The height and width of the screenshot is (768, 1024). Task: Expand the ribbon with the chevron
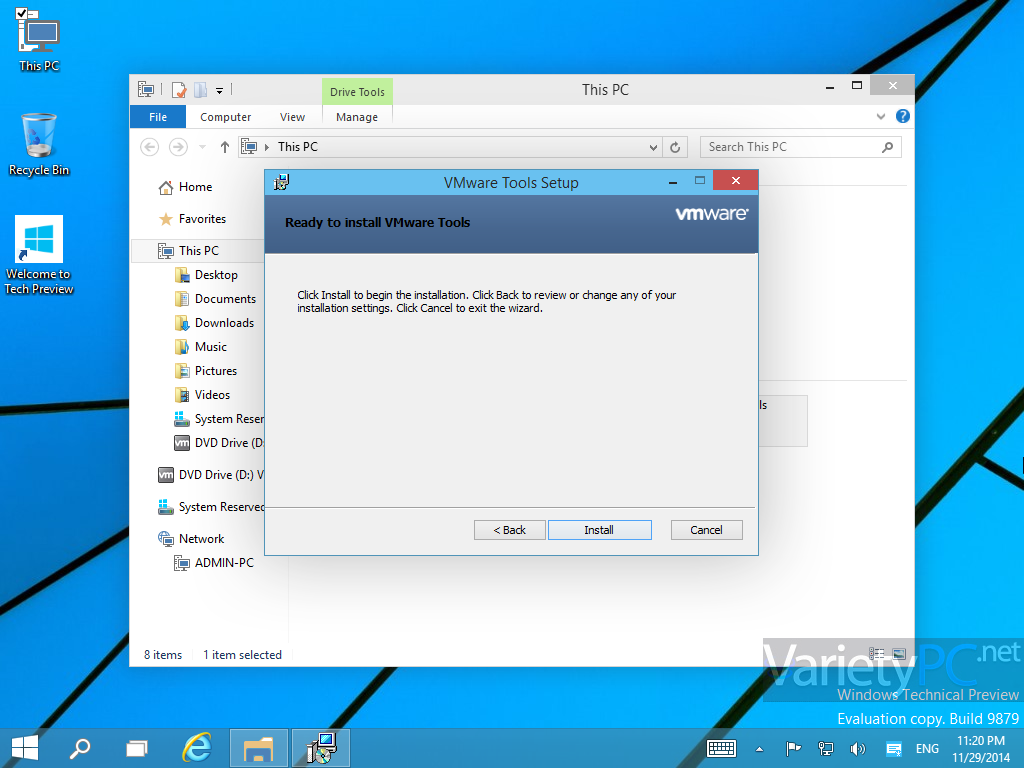(881, 117)
